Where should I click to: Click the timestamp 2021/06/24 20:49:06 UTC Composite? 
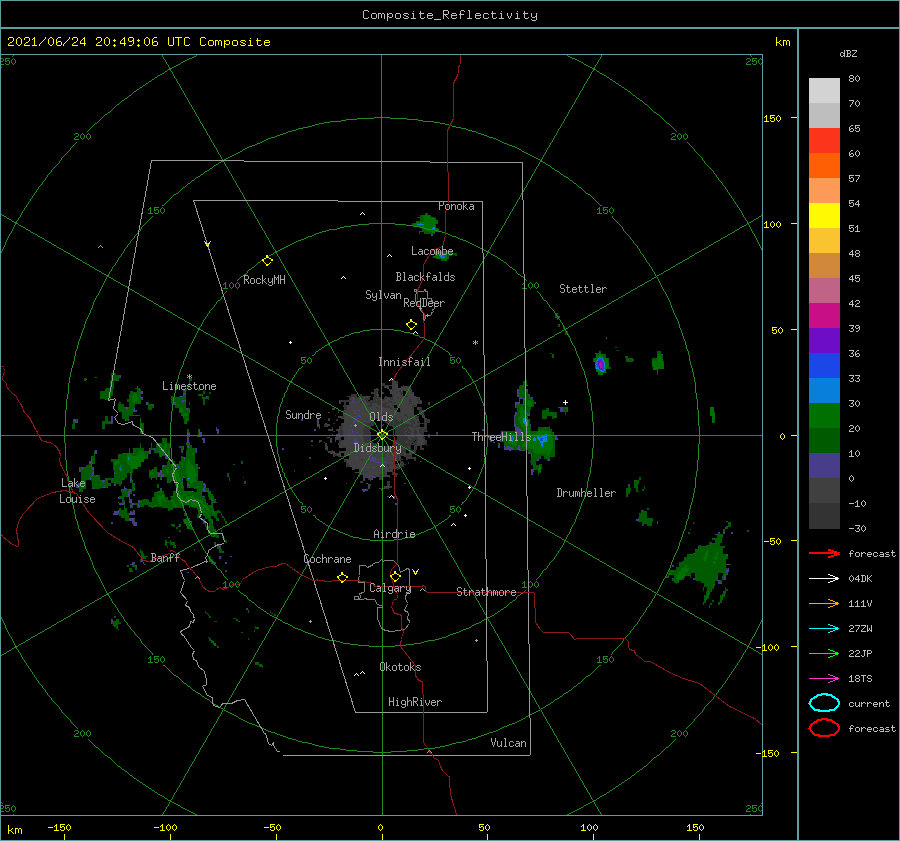(138, 42)
